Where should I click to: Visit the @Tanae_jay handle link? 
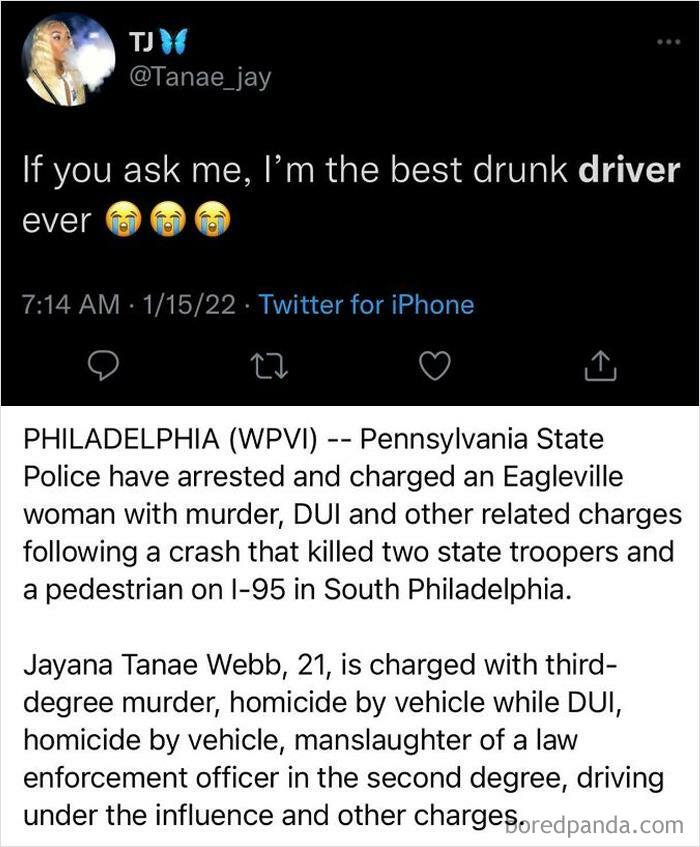coord(200,78)
